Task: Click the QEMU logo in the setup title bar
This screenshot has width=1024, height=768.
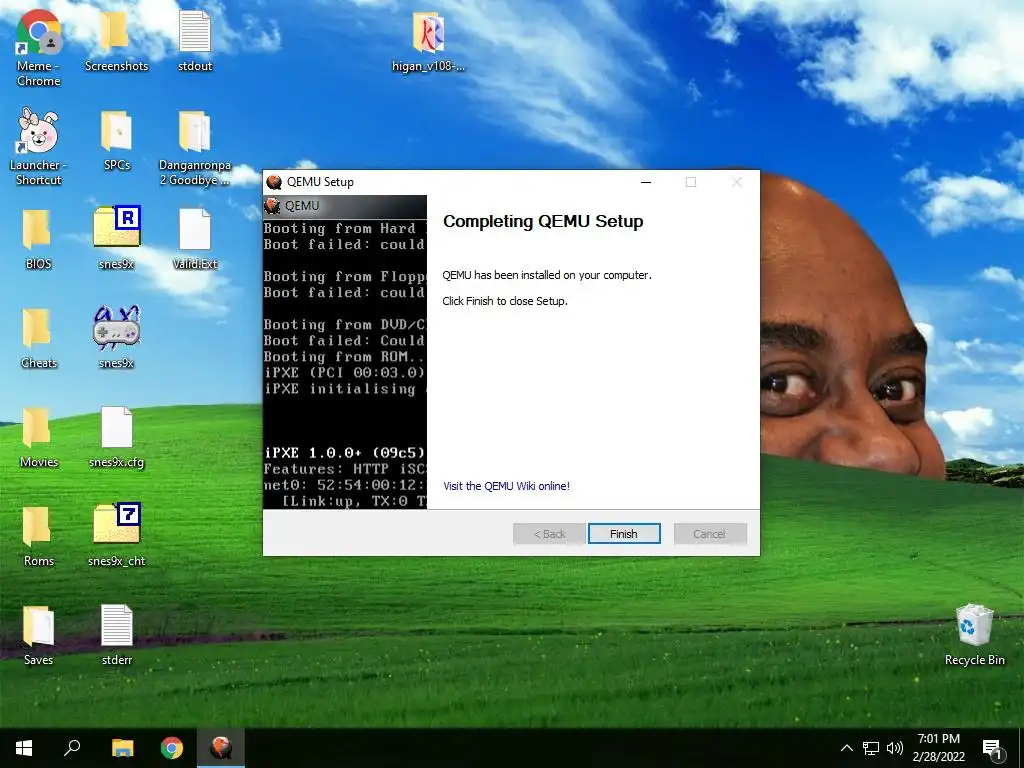Action: click(x=274, y=182)
